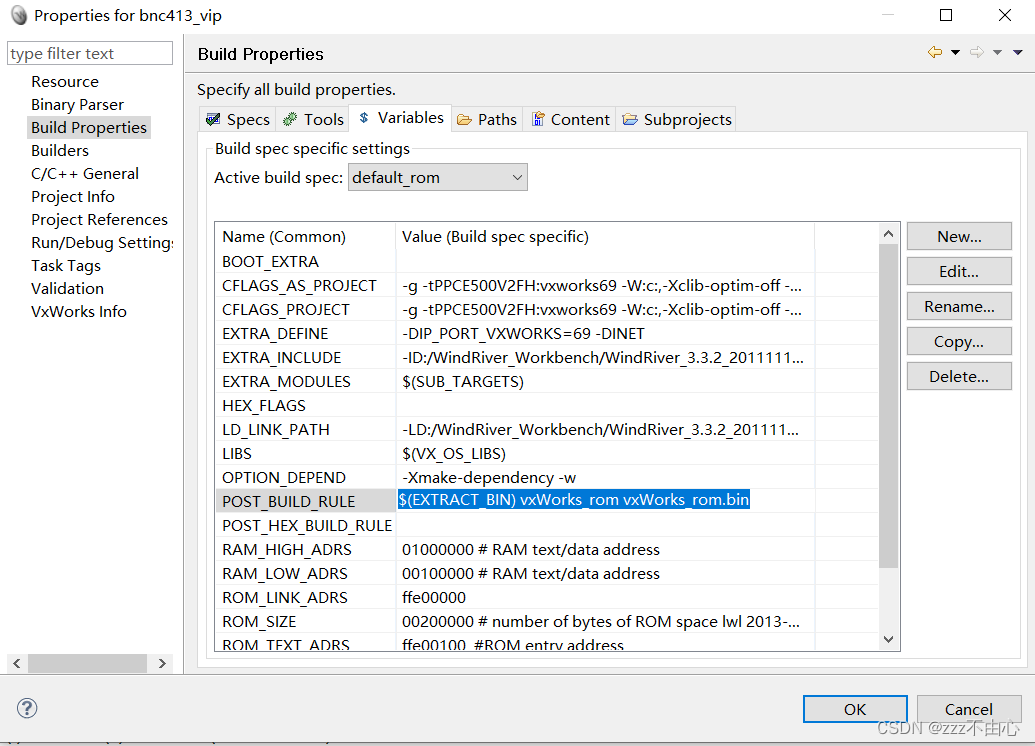Open the view menu triangle at top right
Viewport: 1035px width, 746px height.
tap(1018, 52)
